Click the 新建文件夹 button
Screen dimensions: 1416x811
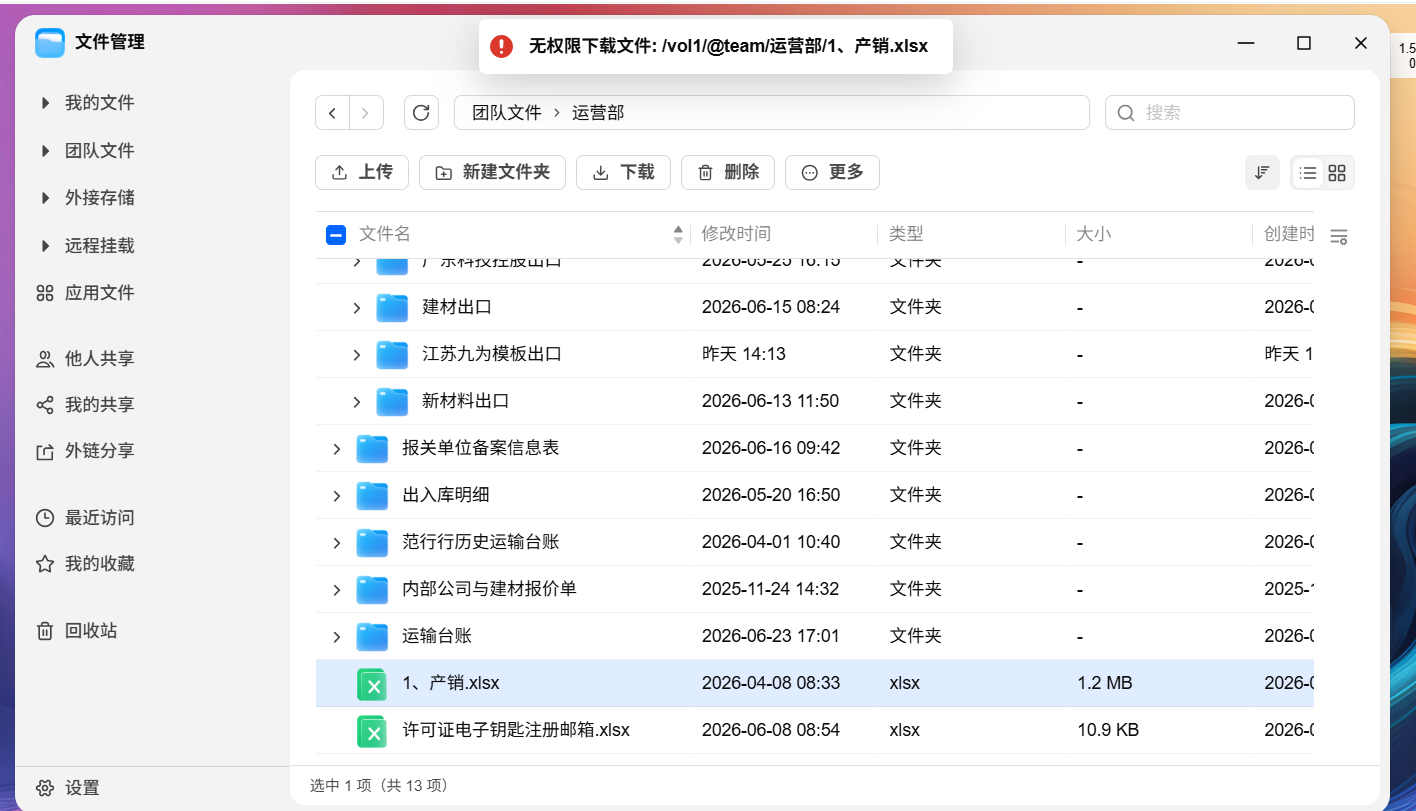click(x=492, y=172)
